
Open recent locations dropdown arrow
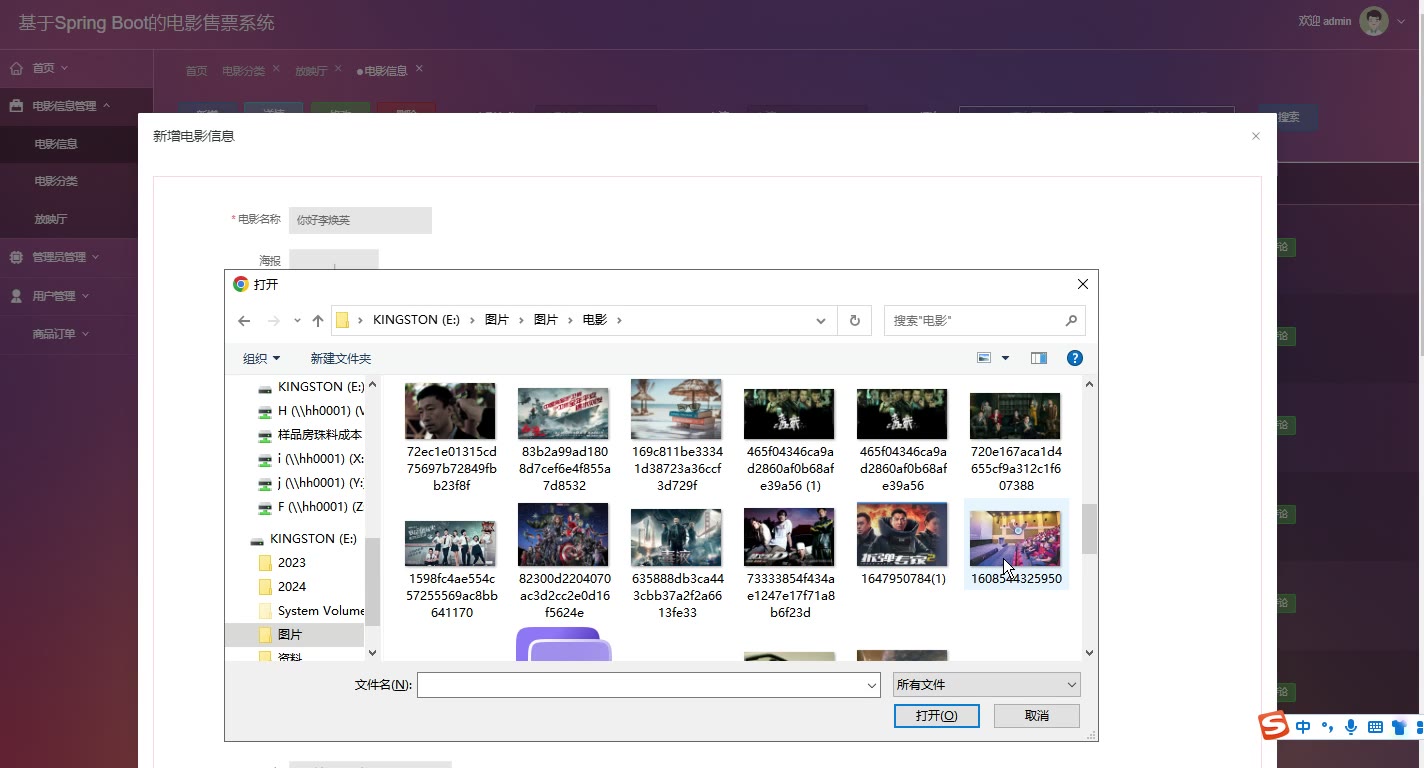tap(297, 321)
